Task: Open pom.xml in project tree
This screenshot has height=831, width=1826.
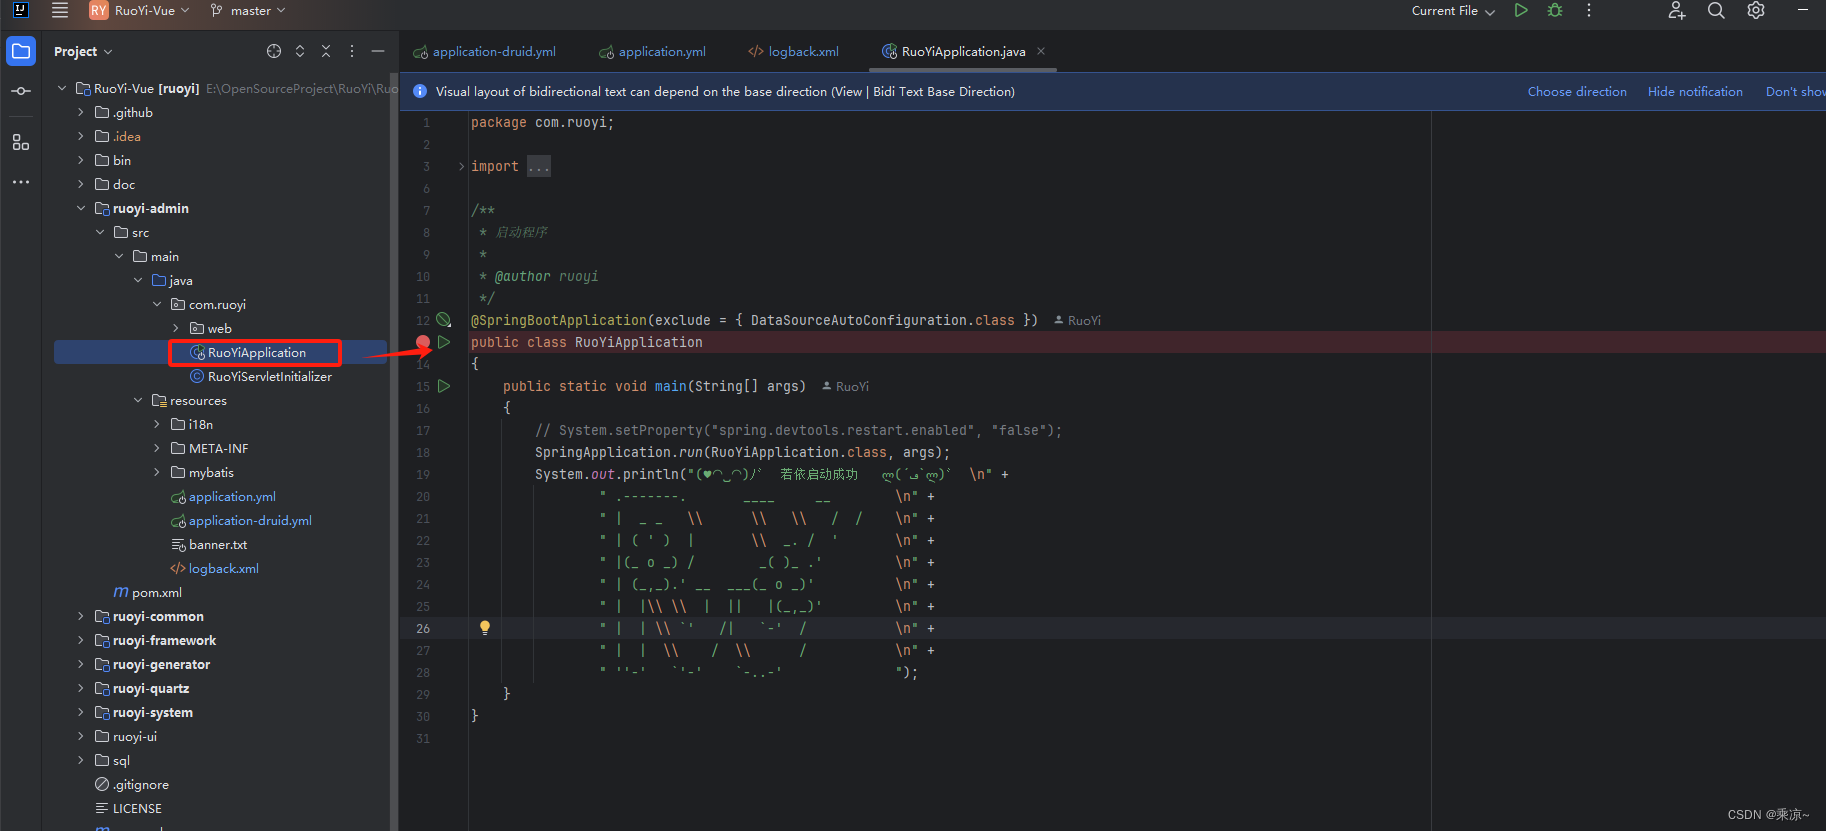Action: pos(147,592)
